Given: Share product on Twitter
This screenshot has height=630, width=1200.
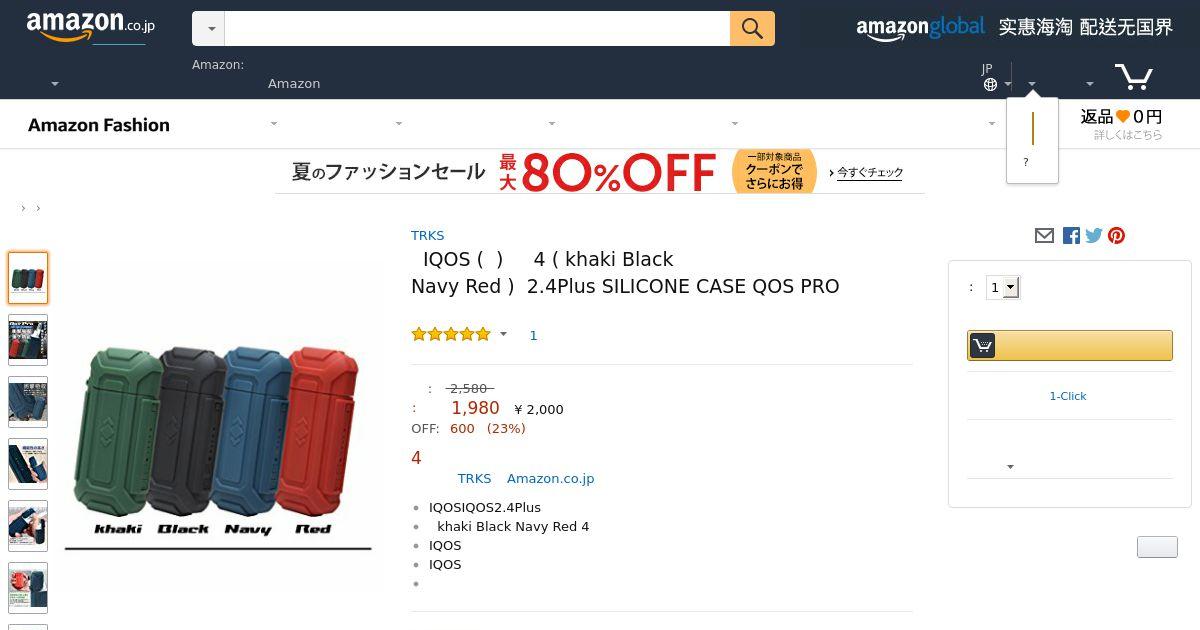Looking at the screenshot, I should 1094,236.
